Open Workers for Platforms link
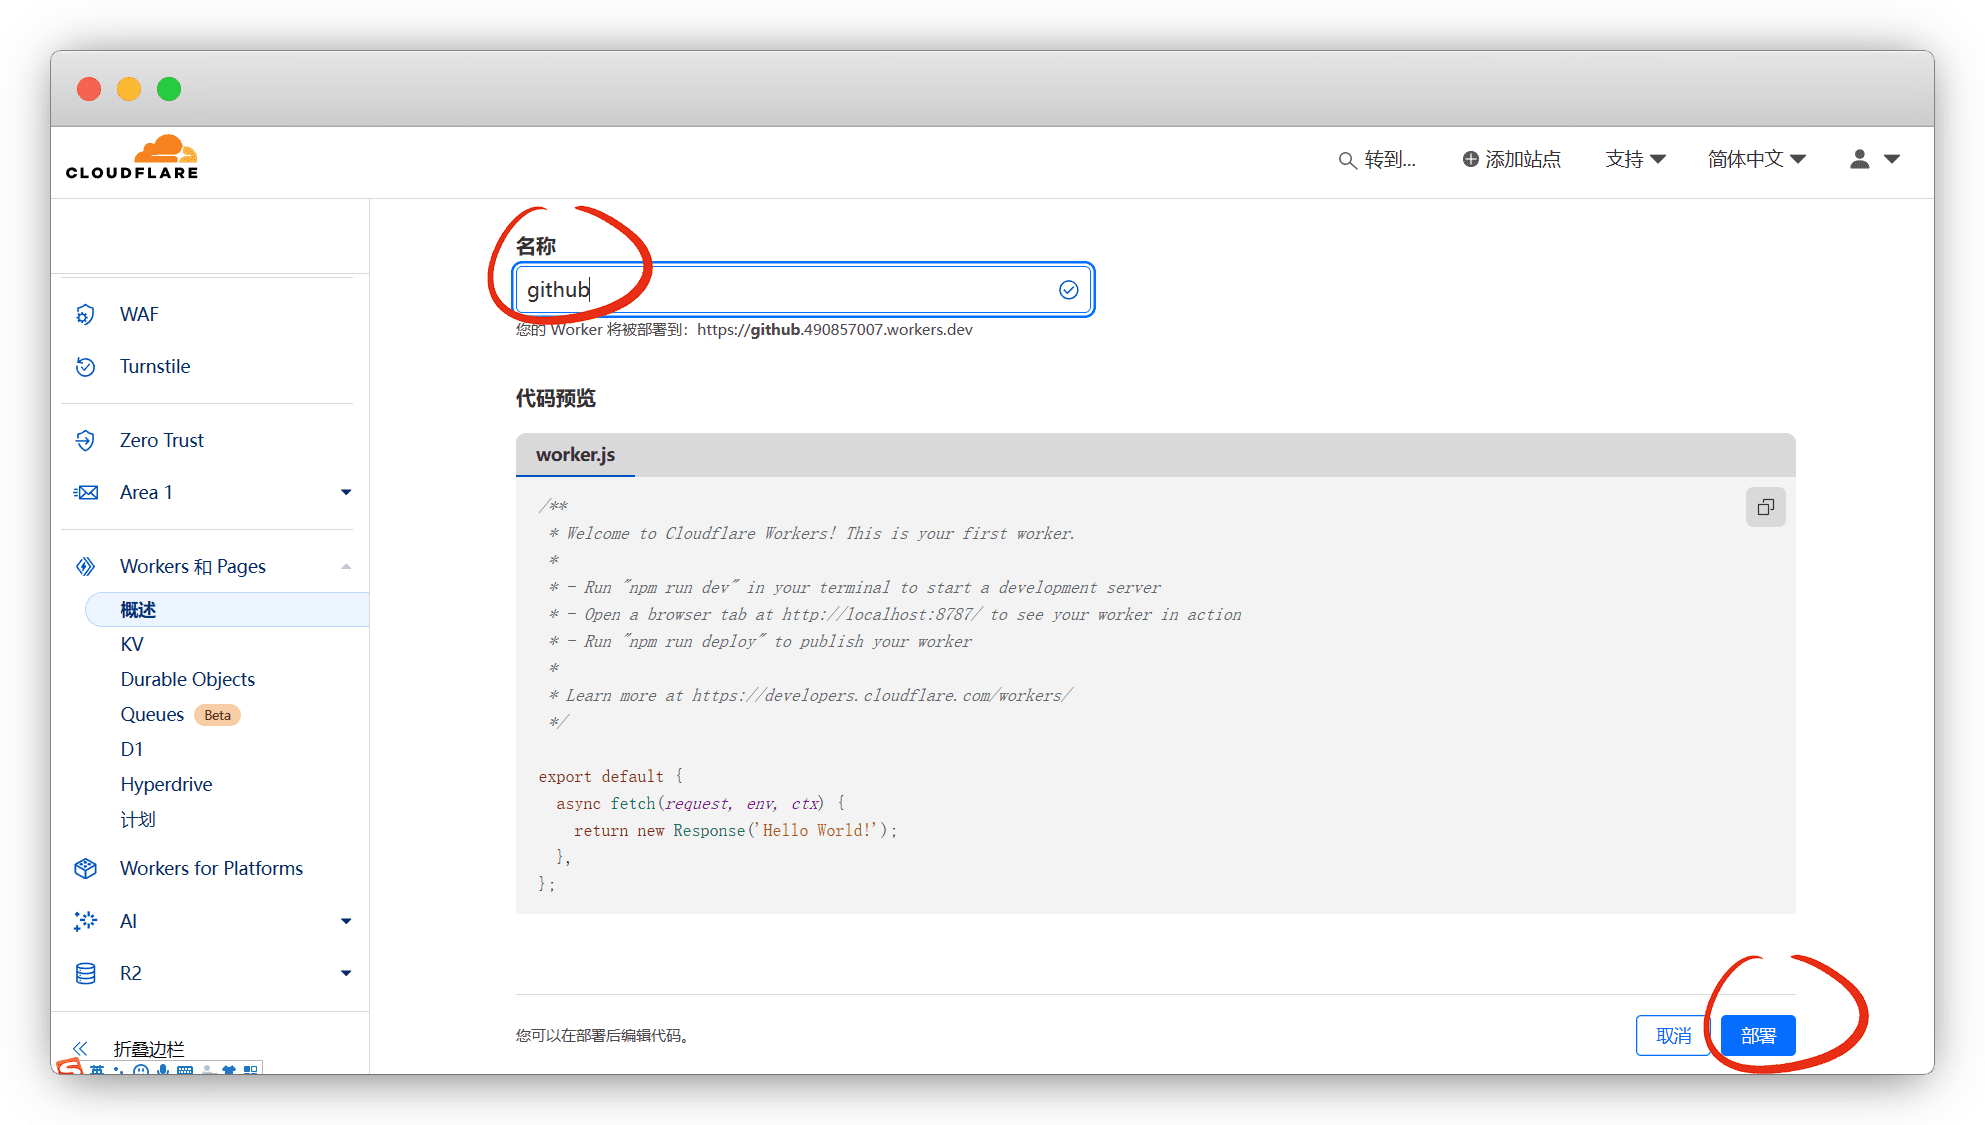Viewport: 1985px width, 1125px height. pos(211,868)
